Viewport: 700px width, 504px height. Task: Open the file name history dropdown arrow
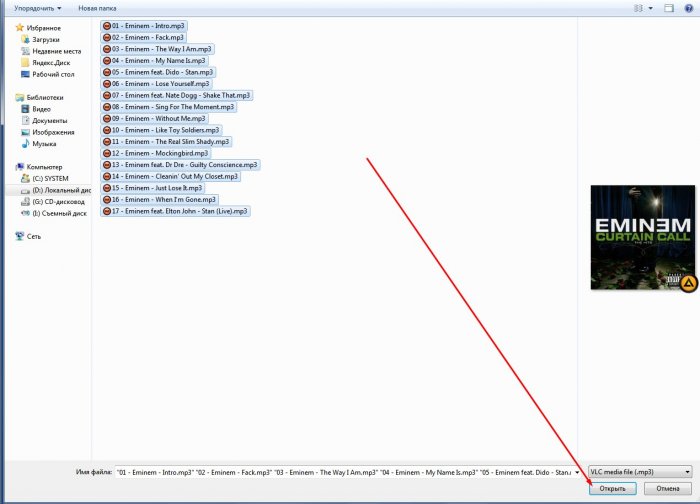pyautogui.click(x=577, y=471)
